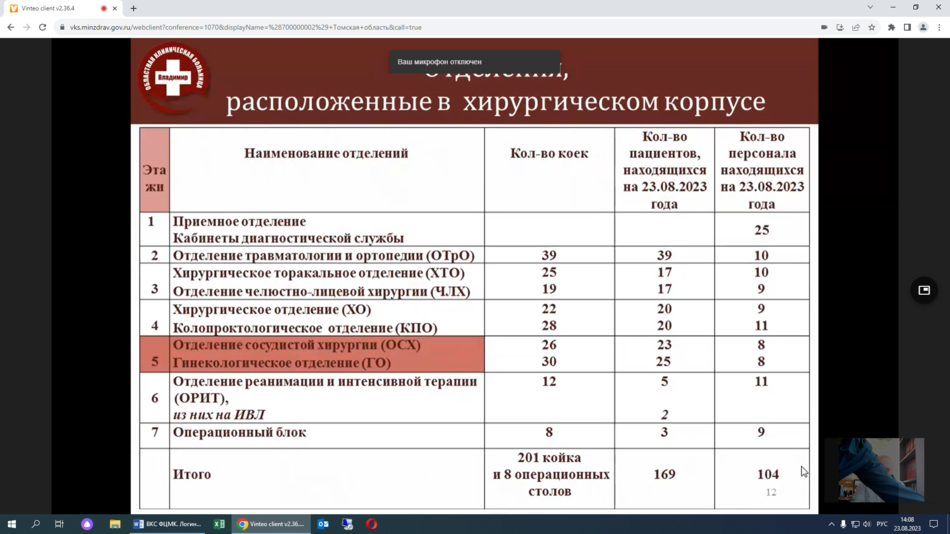Click the '169' total patients cell

coord(665,475)
